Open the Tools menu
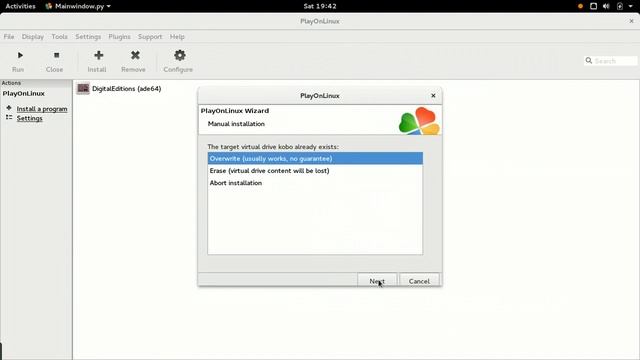640x360 pixels. (x=59, y=36)
